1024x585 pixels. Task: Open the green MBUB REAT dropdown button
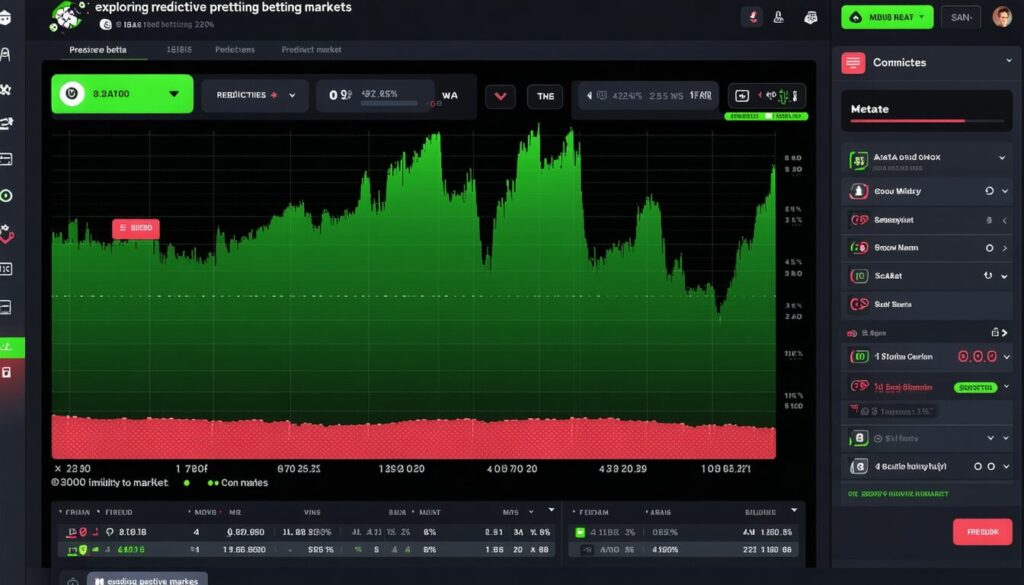click(887, 18)
